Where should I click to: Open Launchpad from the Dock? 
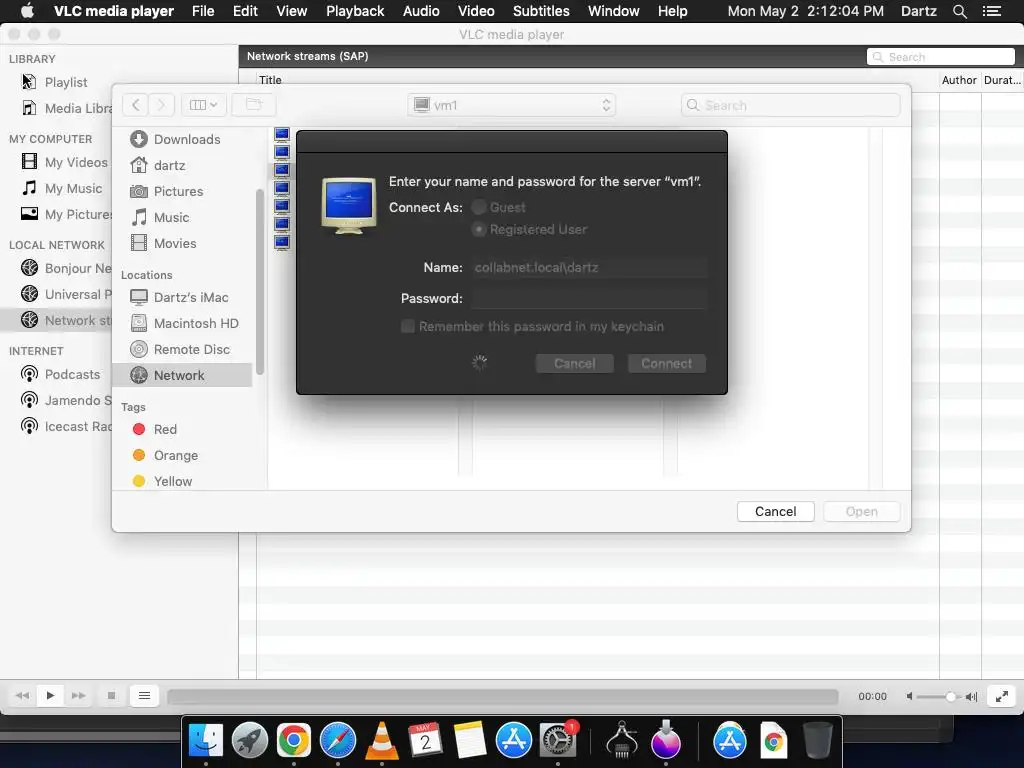[x=249, y=741]
